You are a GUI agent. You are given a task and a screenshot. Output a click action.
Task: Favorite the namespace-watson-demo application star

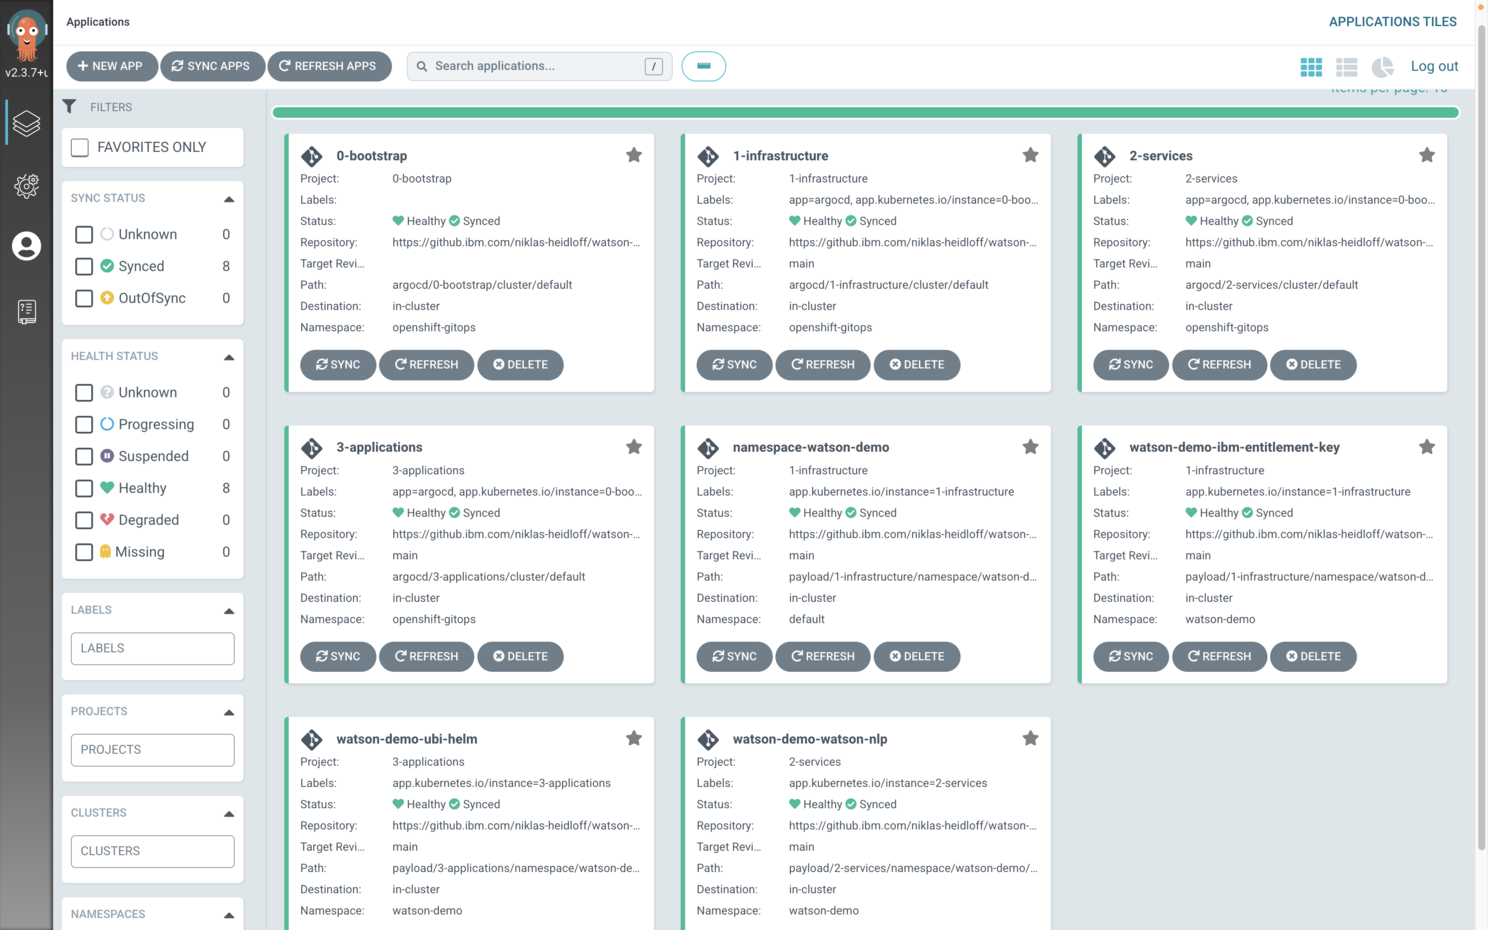[1030, 447]
